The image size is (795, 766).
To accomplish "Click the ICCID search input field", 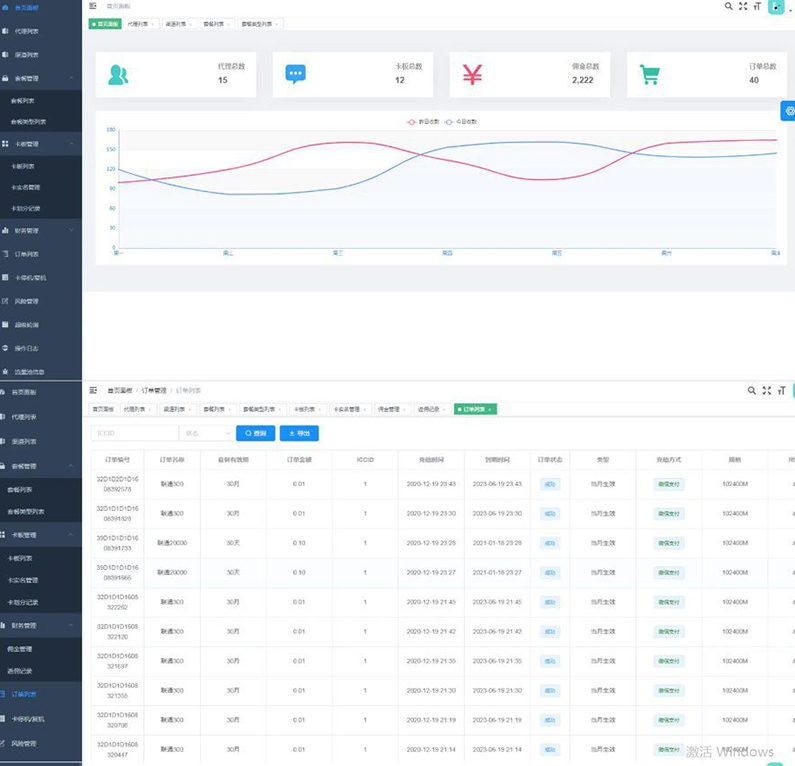I will (x=134, y=433).
